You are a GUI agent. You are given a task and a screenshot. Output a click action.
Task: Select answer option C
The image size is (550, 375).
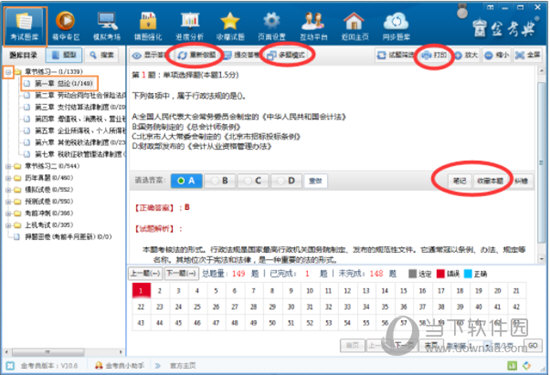[253, 181]
